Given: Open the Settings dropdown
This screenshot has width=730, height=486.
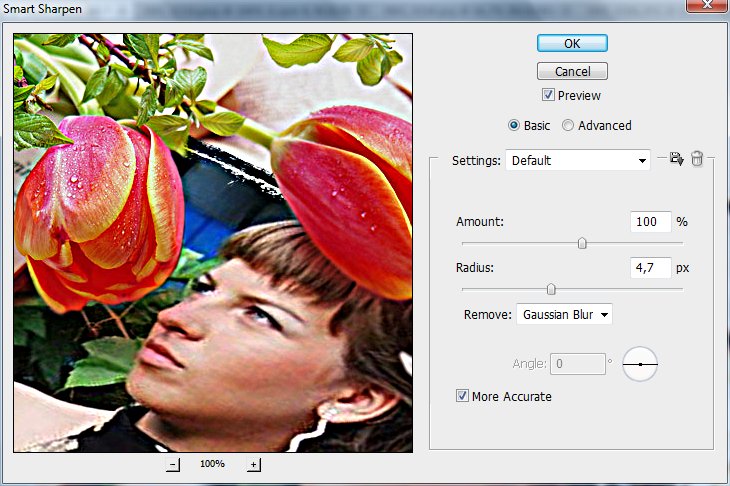Looking at the screenshot, I should click(x=578, y=160).
